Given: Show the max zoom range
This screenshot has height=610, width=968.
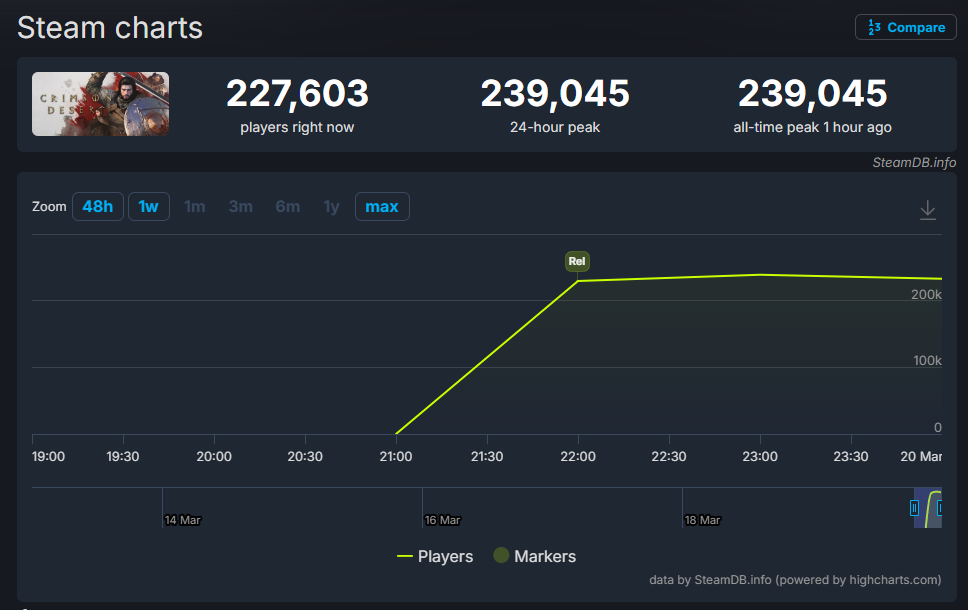Looking at the screenshot, I should 382,207.
